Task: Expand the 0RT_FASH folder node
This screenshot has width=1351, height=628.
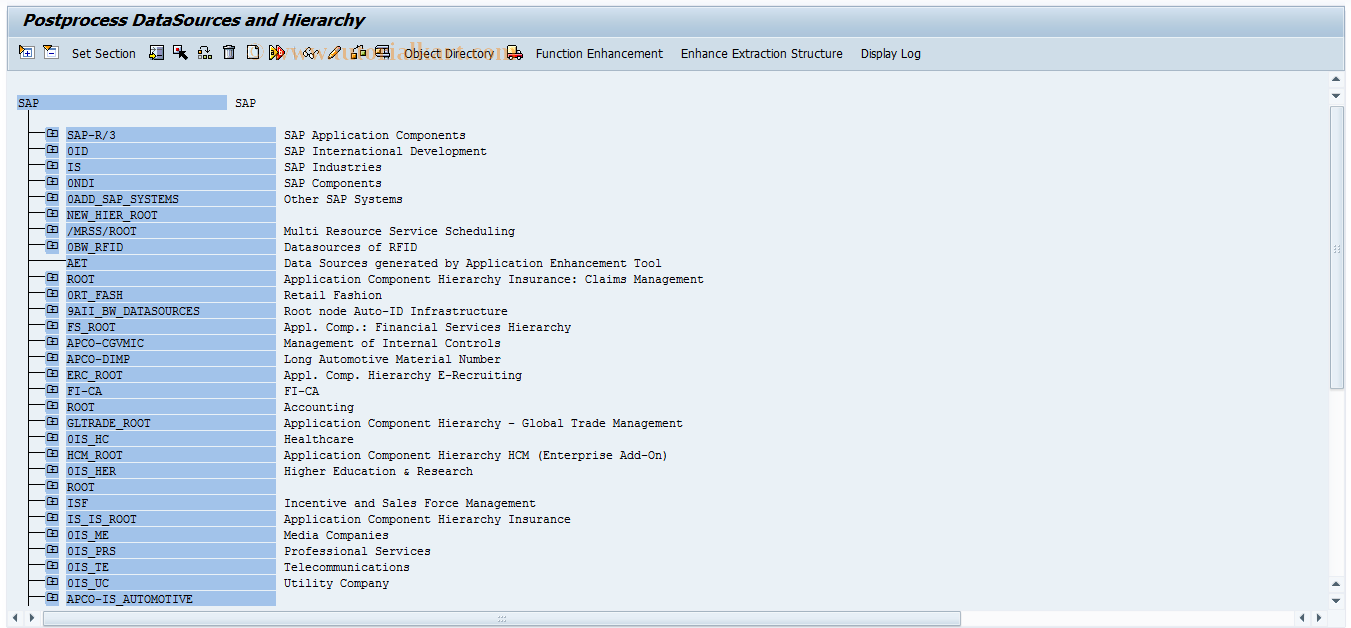Action: 52,295
